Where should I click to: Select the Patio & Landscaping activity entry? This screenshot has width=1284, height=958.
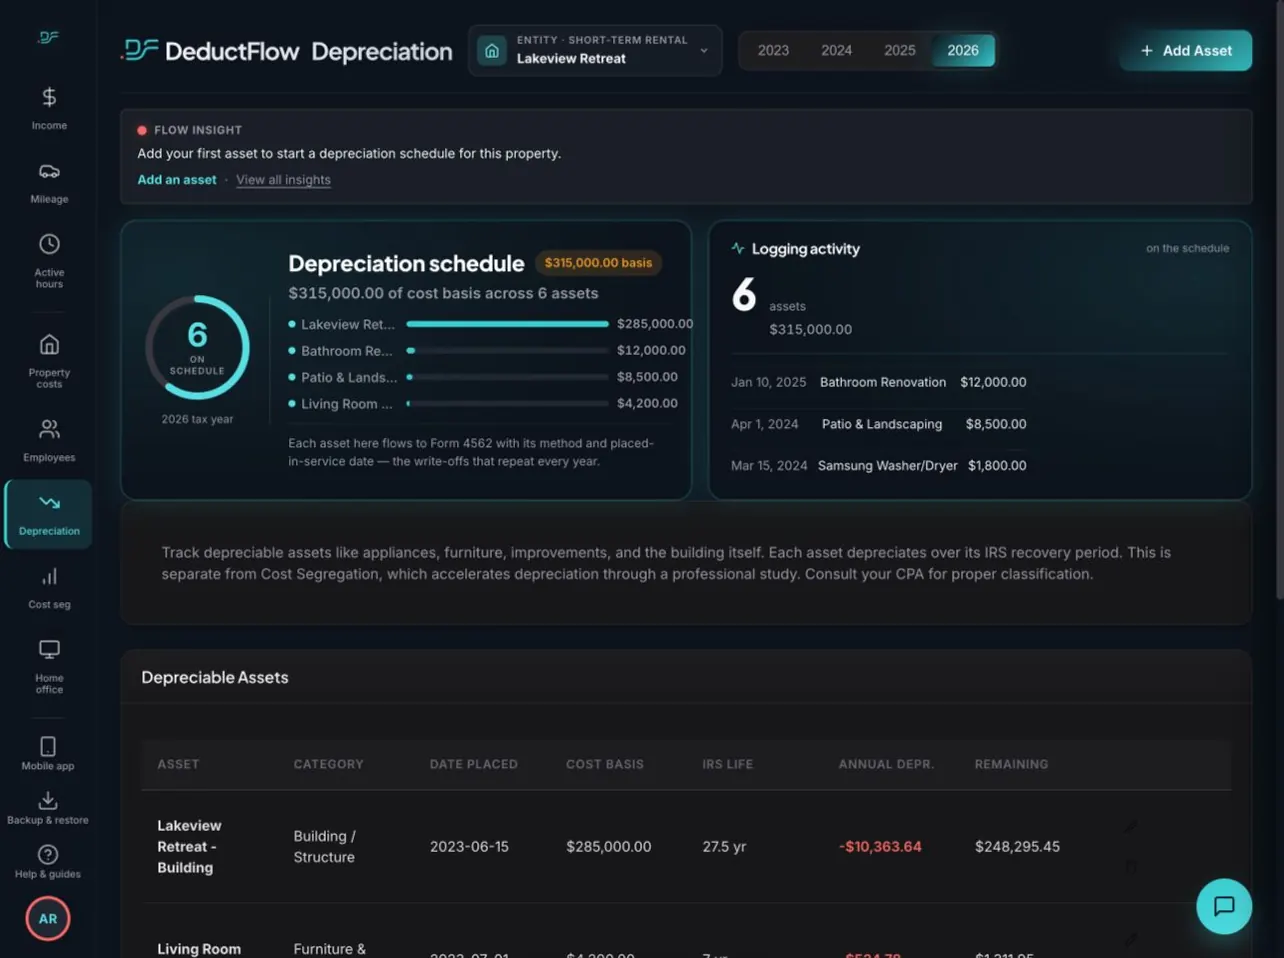[x=878, y=424]
